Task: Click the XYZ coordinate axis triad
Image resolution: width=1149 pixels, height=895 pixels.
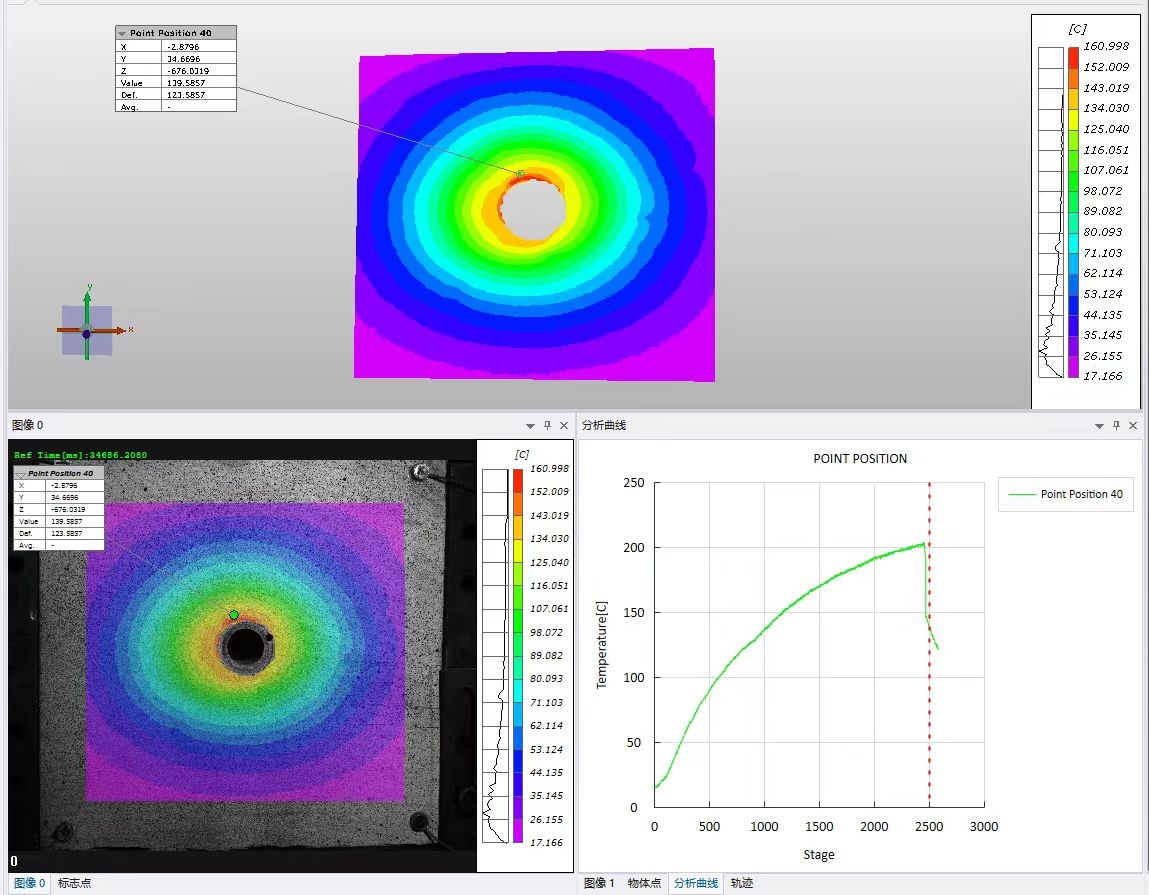Action: pyautogui.click(x=87, y=330)
